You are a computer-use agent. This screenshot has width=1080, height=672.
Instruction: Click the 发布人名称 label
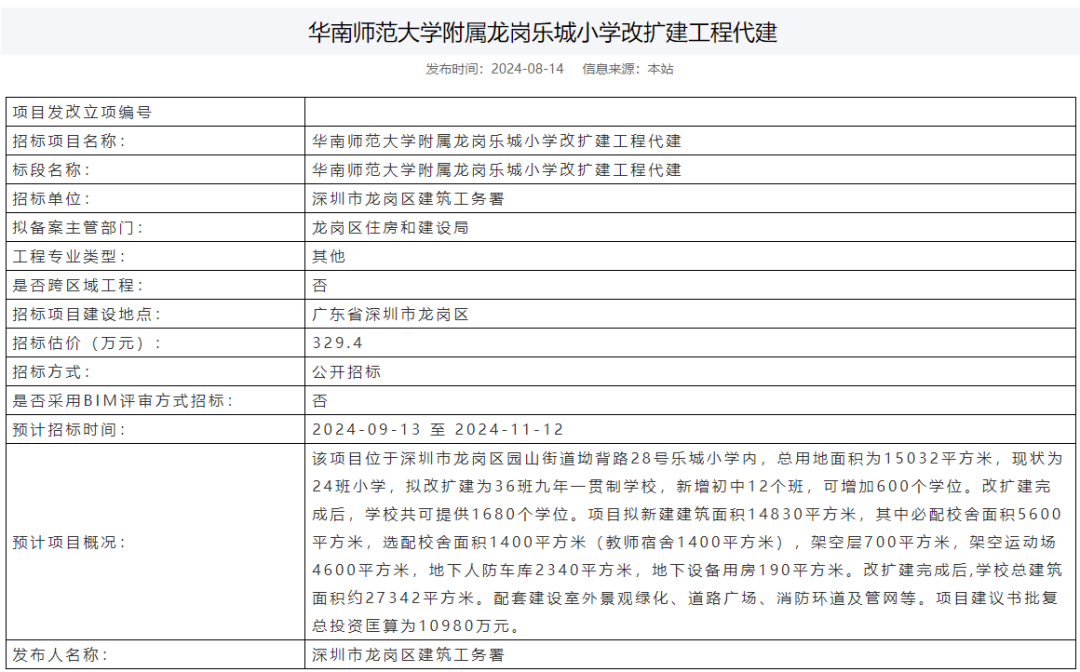[61, 655]
